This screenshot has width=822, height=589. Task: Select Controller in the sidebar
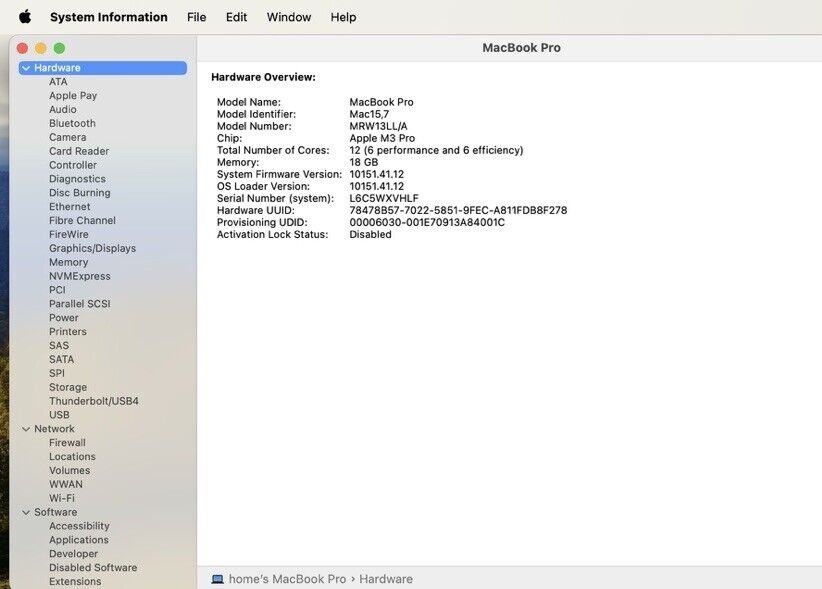click(x=73, y=165)
